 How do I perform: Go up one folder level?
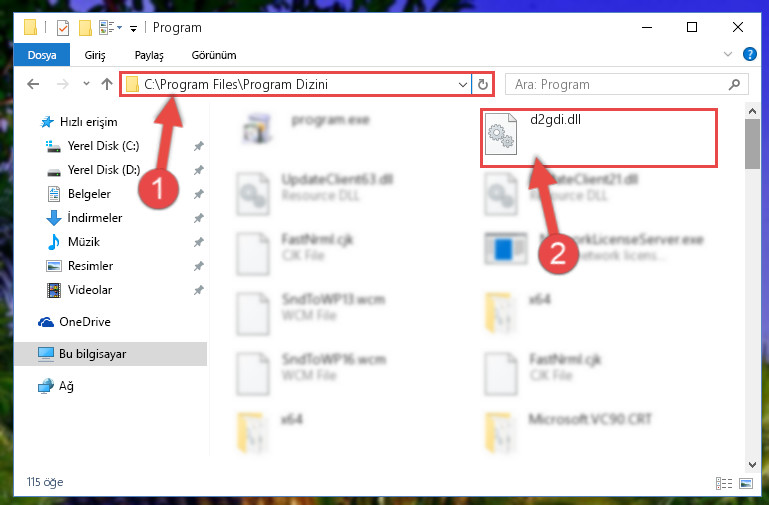(107, 84)
